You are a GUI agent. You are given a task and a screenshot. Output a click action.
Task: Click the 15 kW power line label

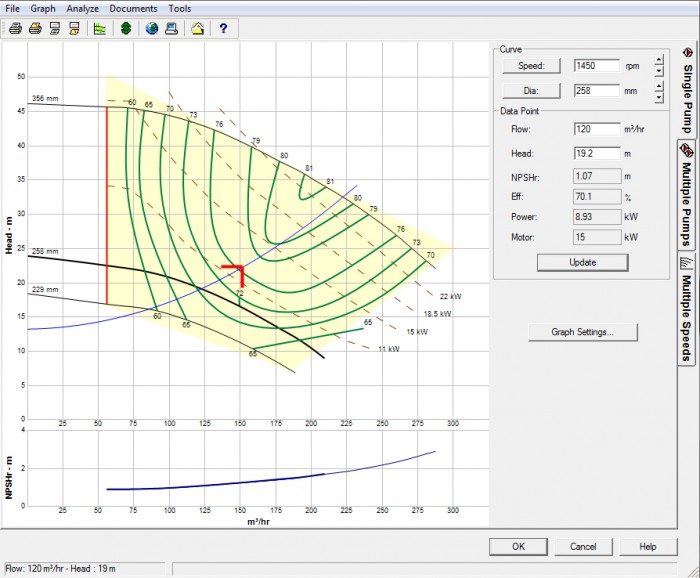pos(417,332)
